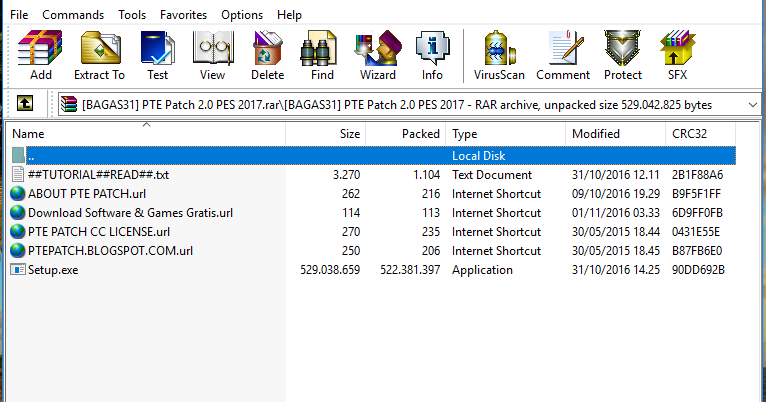Select PTEPATCH.BLOGSPOT.COM.url file name
Screen dimensions: 766x402
(110, 251)
